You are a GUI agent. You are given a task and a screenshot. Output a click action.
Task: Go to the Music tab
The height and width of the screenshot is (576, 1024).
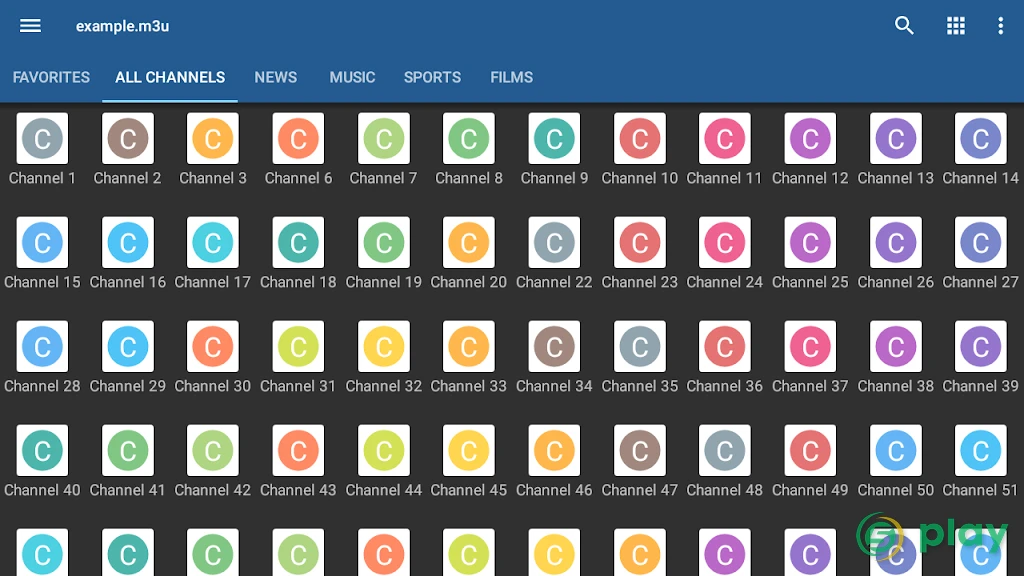pos(352,77)
